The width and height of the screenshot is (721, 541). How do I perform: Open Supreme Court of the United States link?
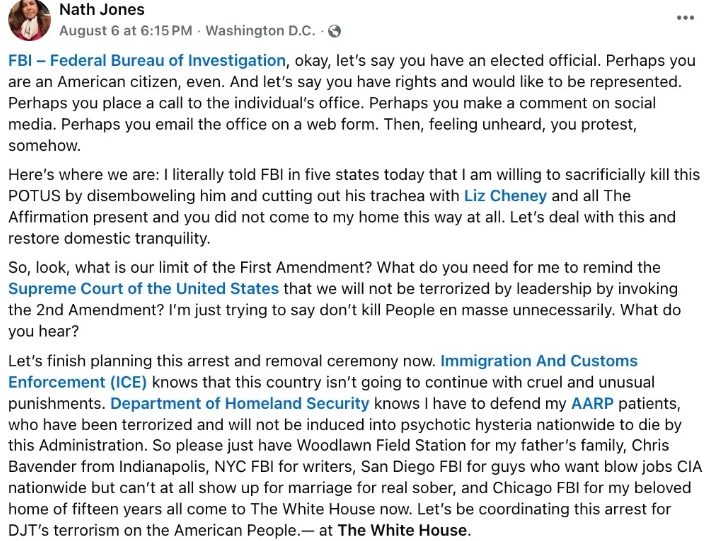pos(143,289)
